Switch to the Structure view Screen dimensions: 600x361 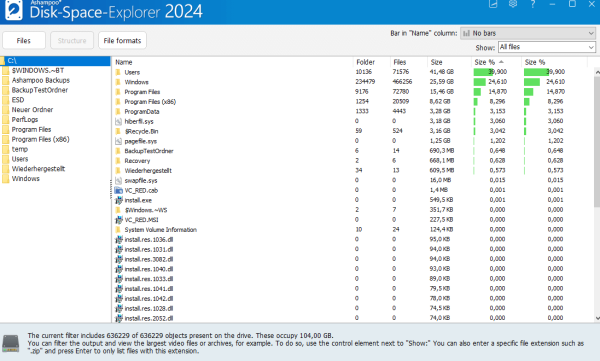(72, 40)
